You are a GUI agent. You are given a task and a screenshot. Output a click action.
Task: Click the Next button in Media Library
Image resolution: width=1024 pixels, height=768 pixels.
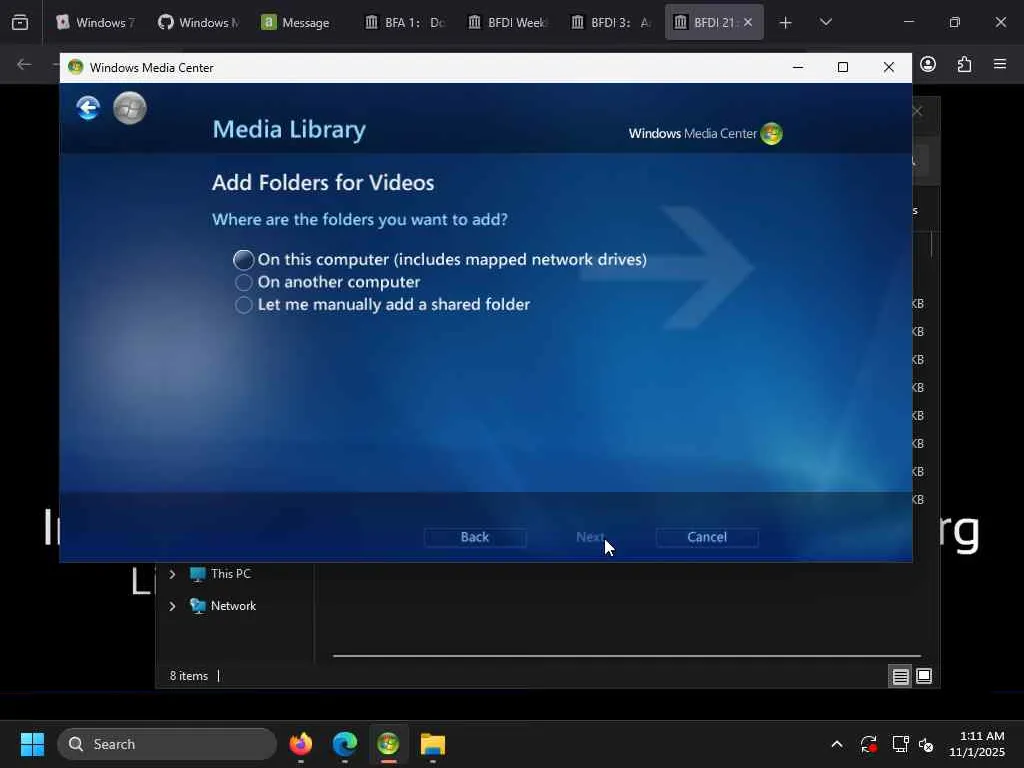click(x=590, y=537)
